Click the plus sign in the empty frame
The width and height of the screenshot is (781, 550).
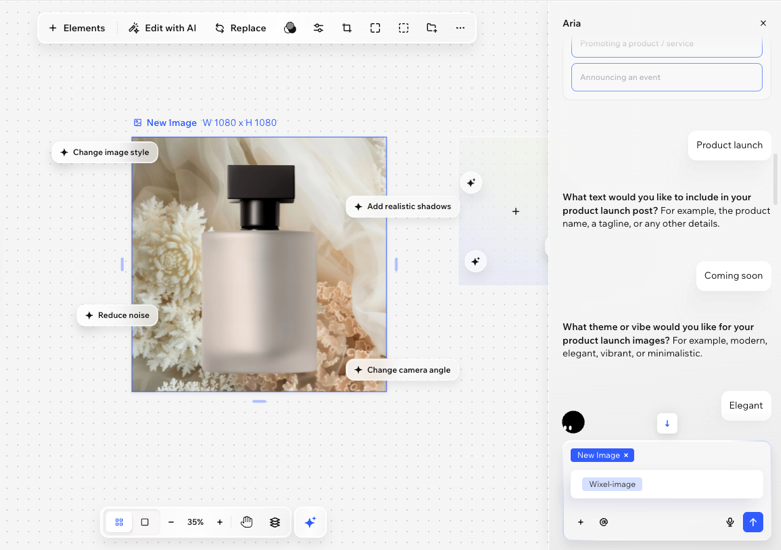point(516,211)
